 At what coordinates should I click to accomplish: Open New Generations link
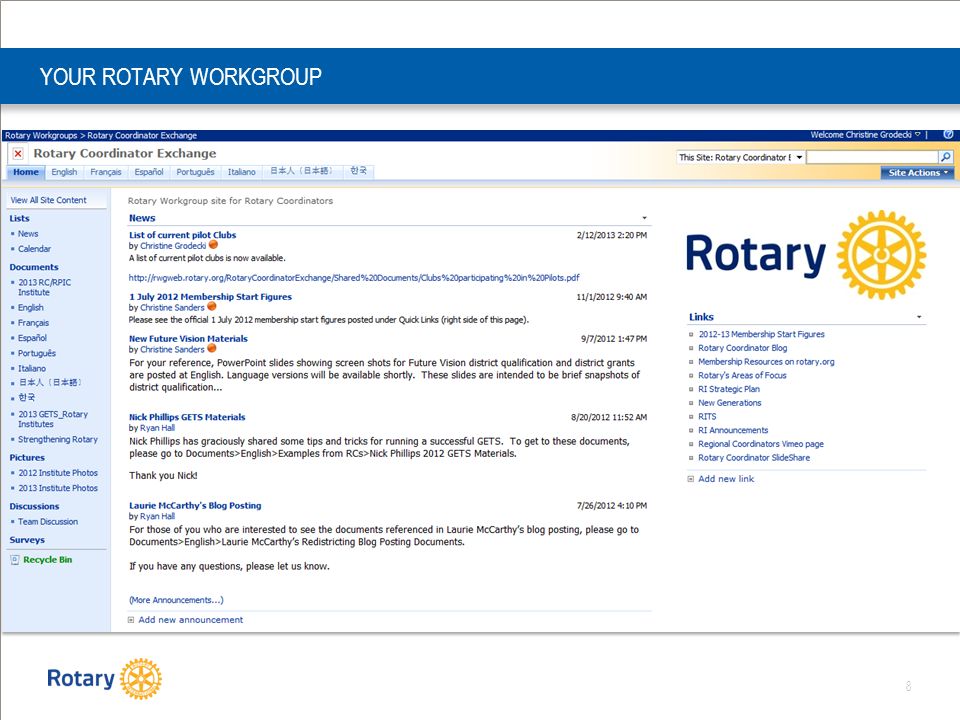pos(730,403)
